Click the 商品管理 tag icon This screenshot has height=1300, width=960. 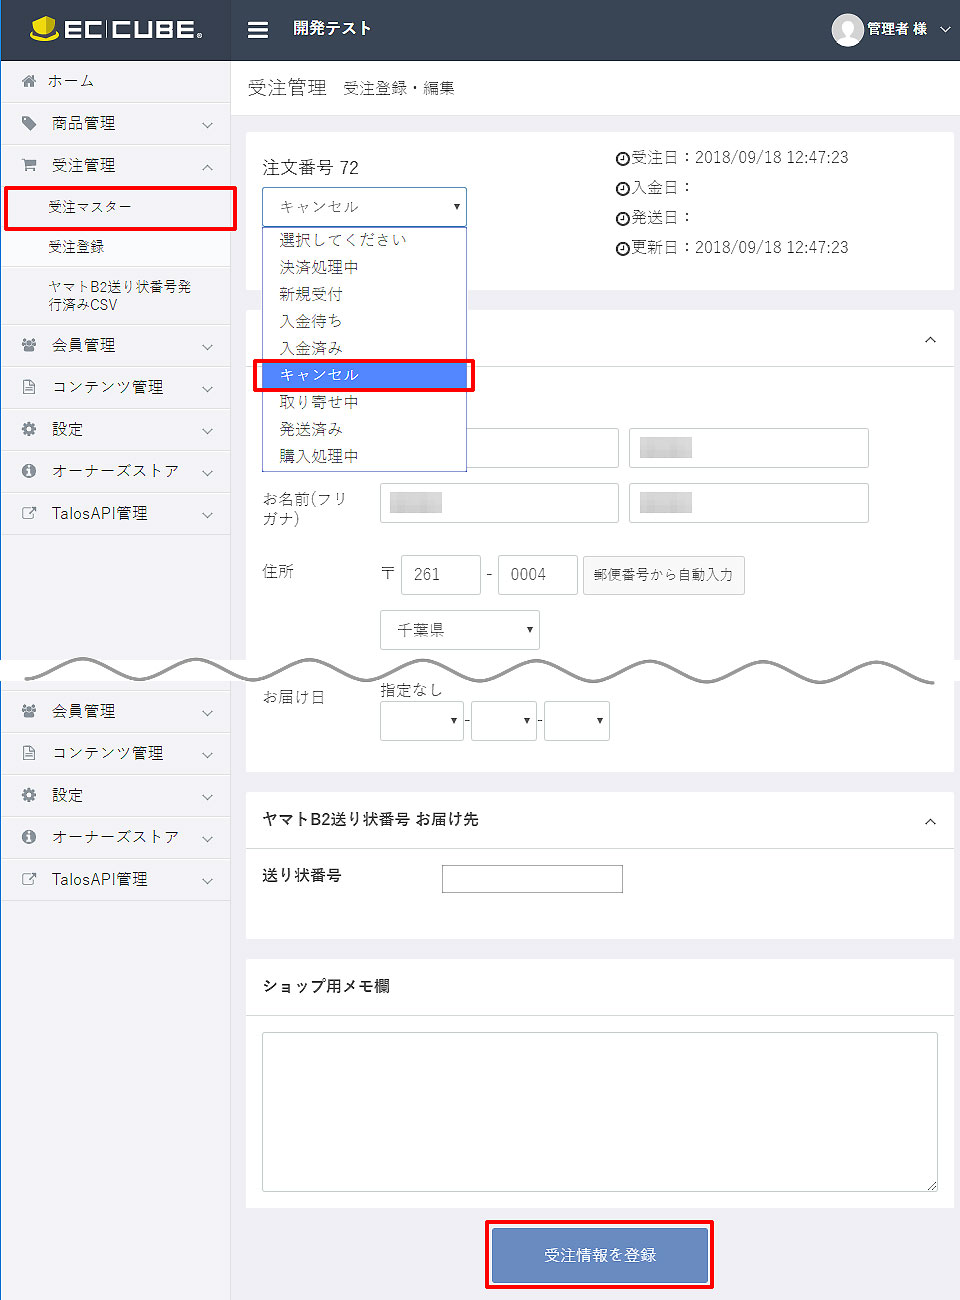(x=29, y=123)
